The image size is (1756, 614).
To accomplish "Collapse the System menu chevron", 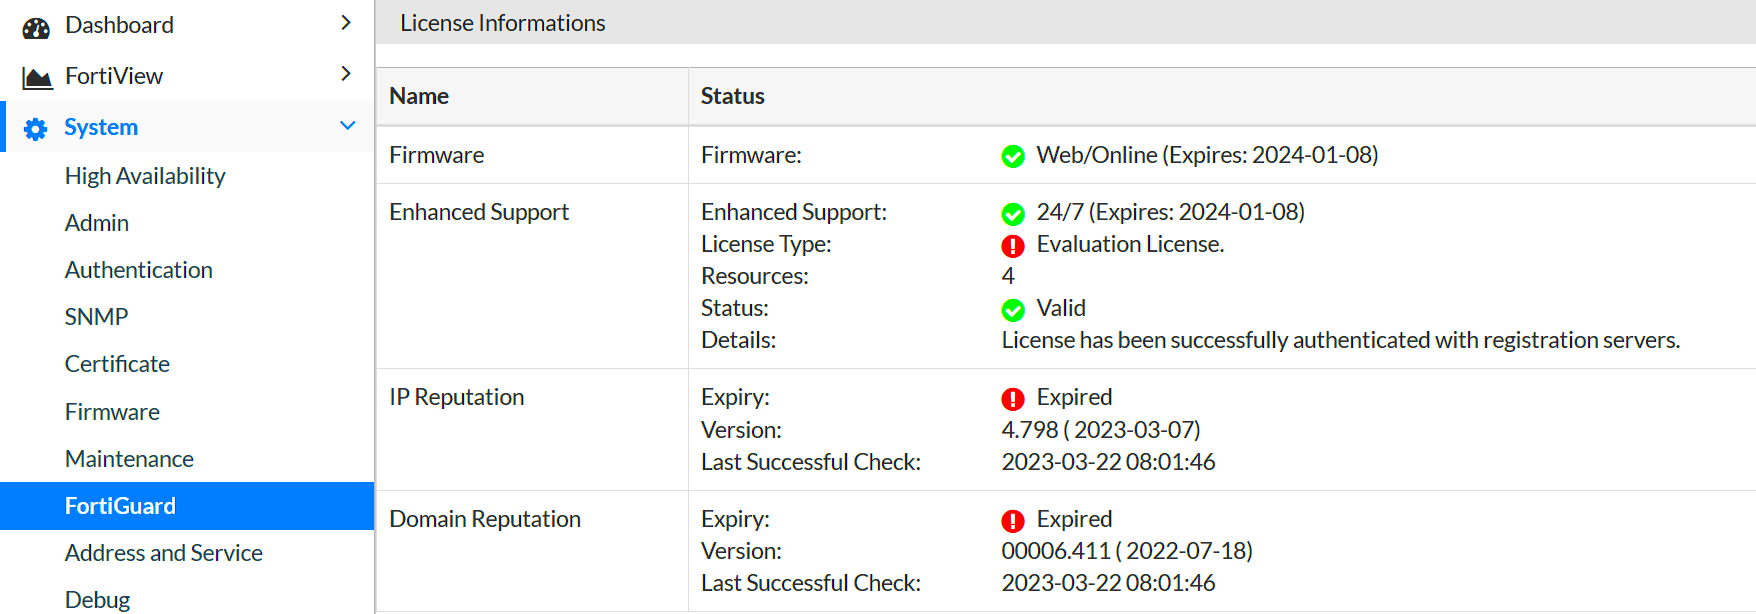I will (347, 126).
